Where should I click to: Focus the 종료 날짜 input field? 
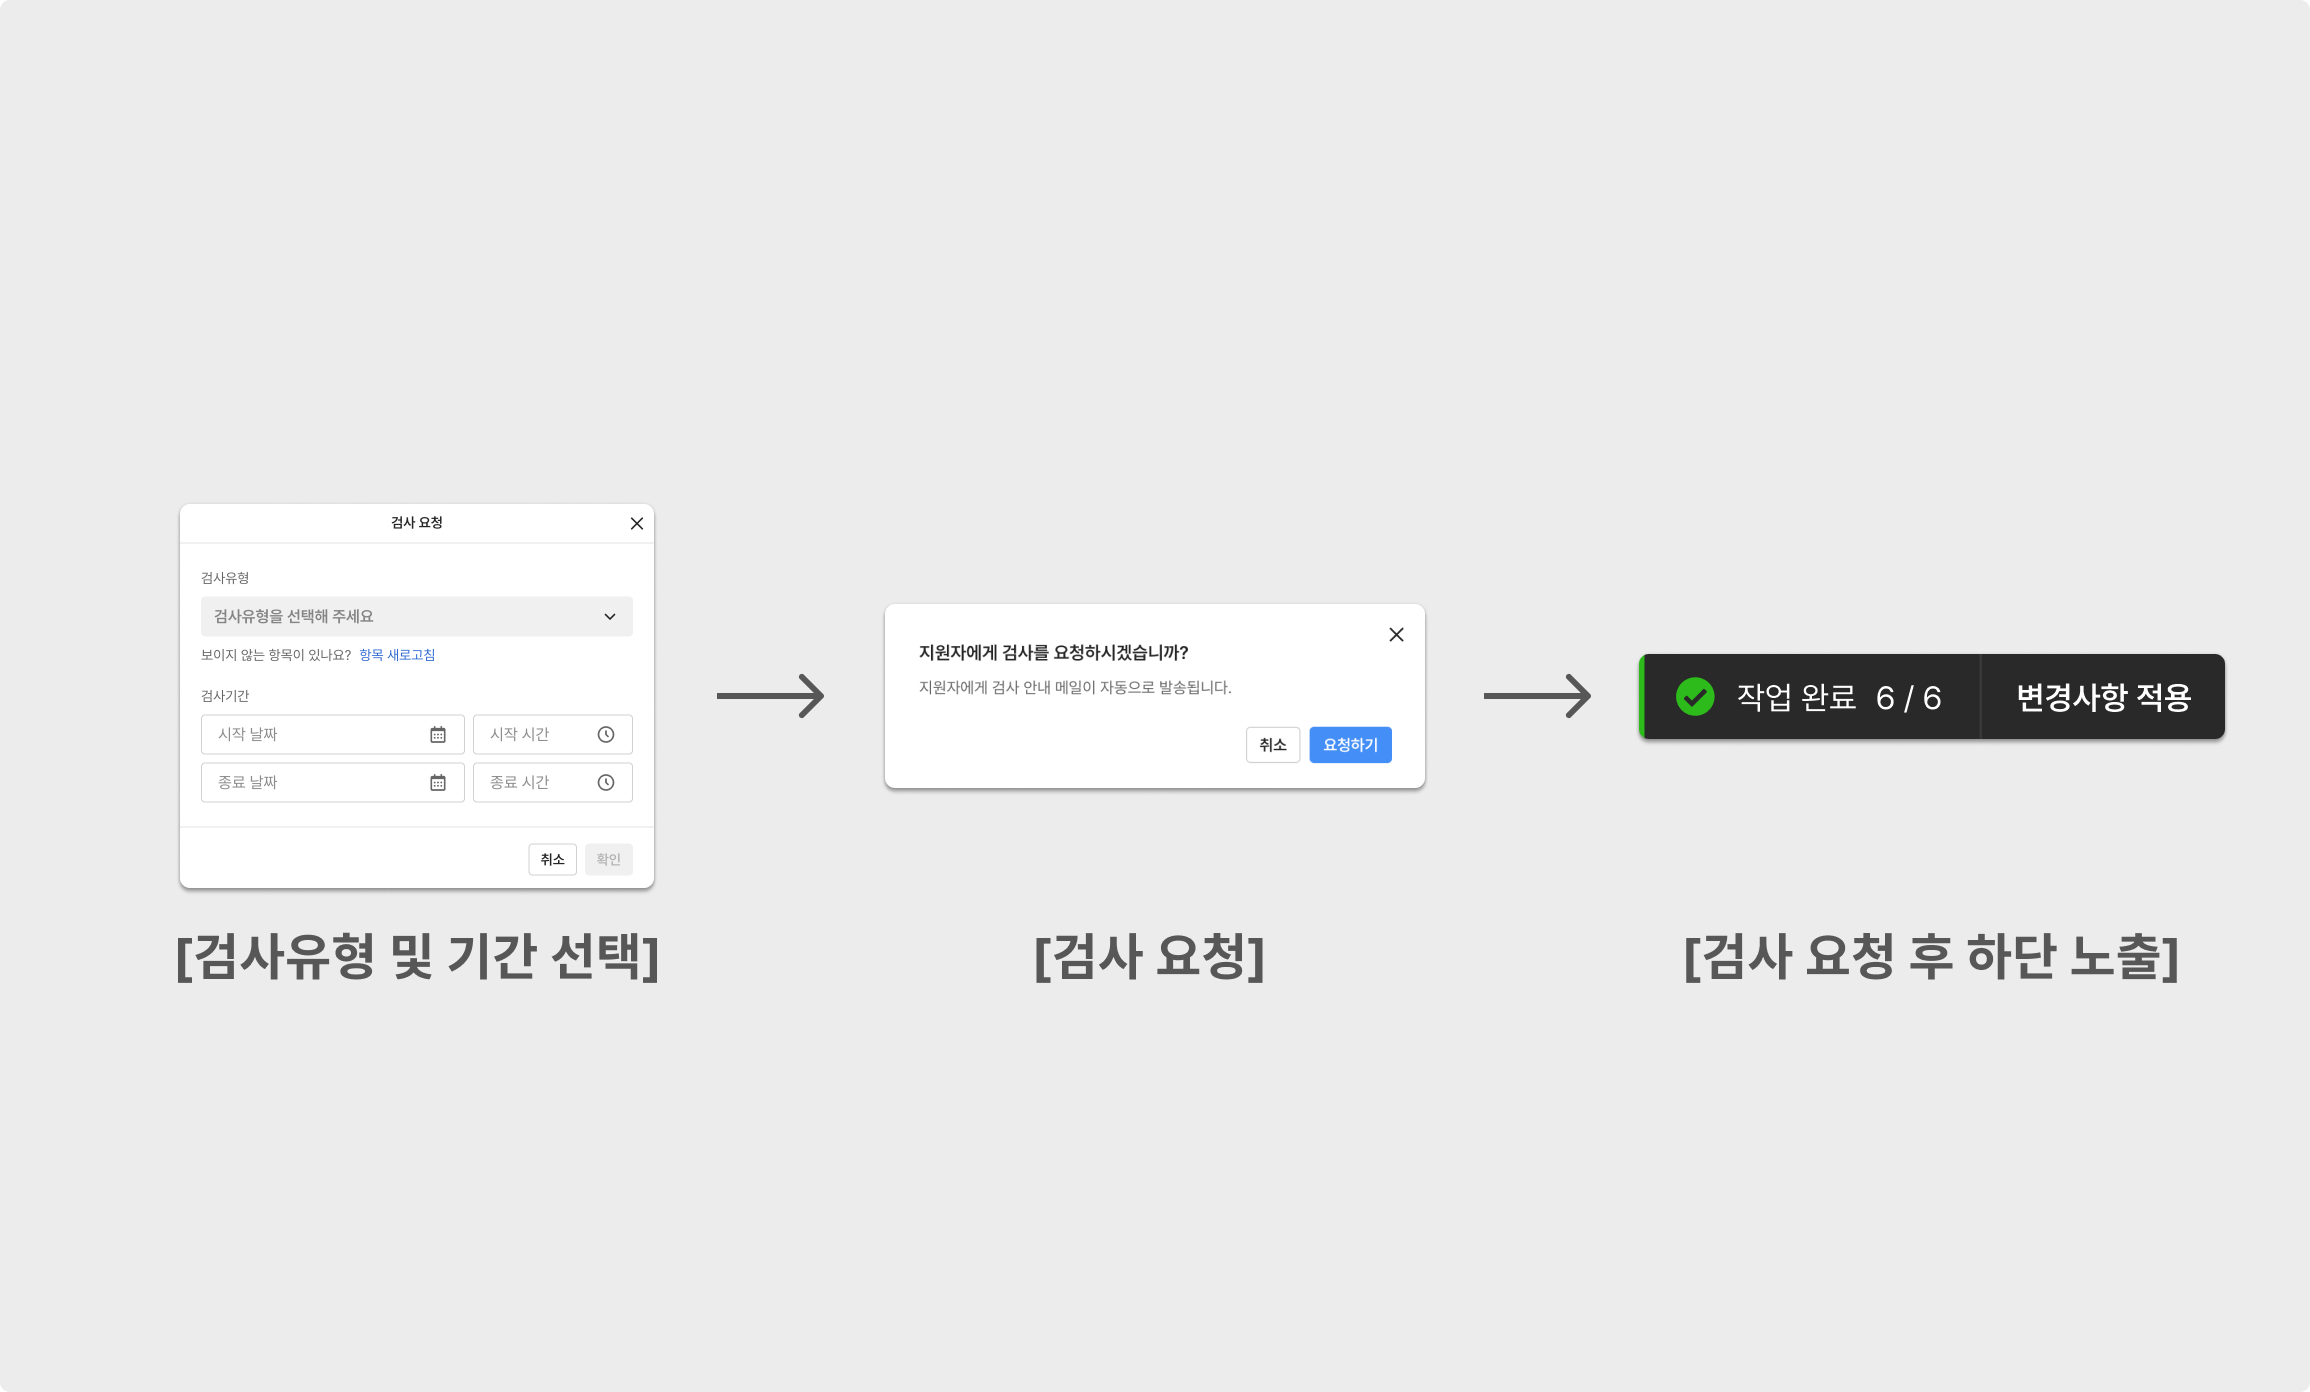(x=333, y=783)
